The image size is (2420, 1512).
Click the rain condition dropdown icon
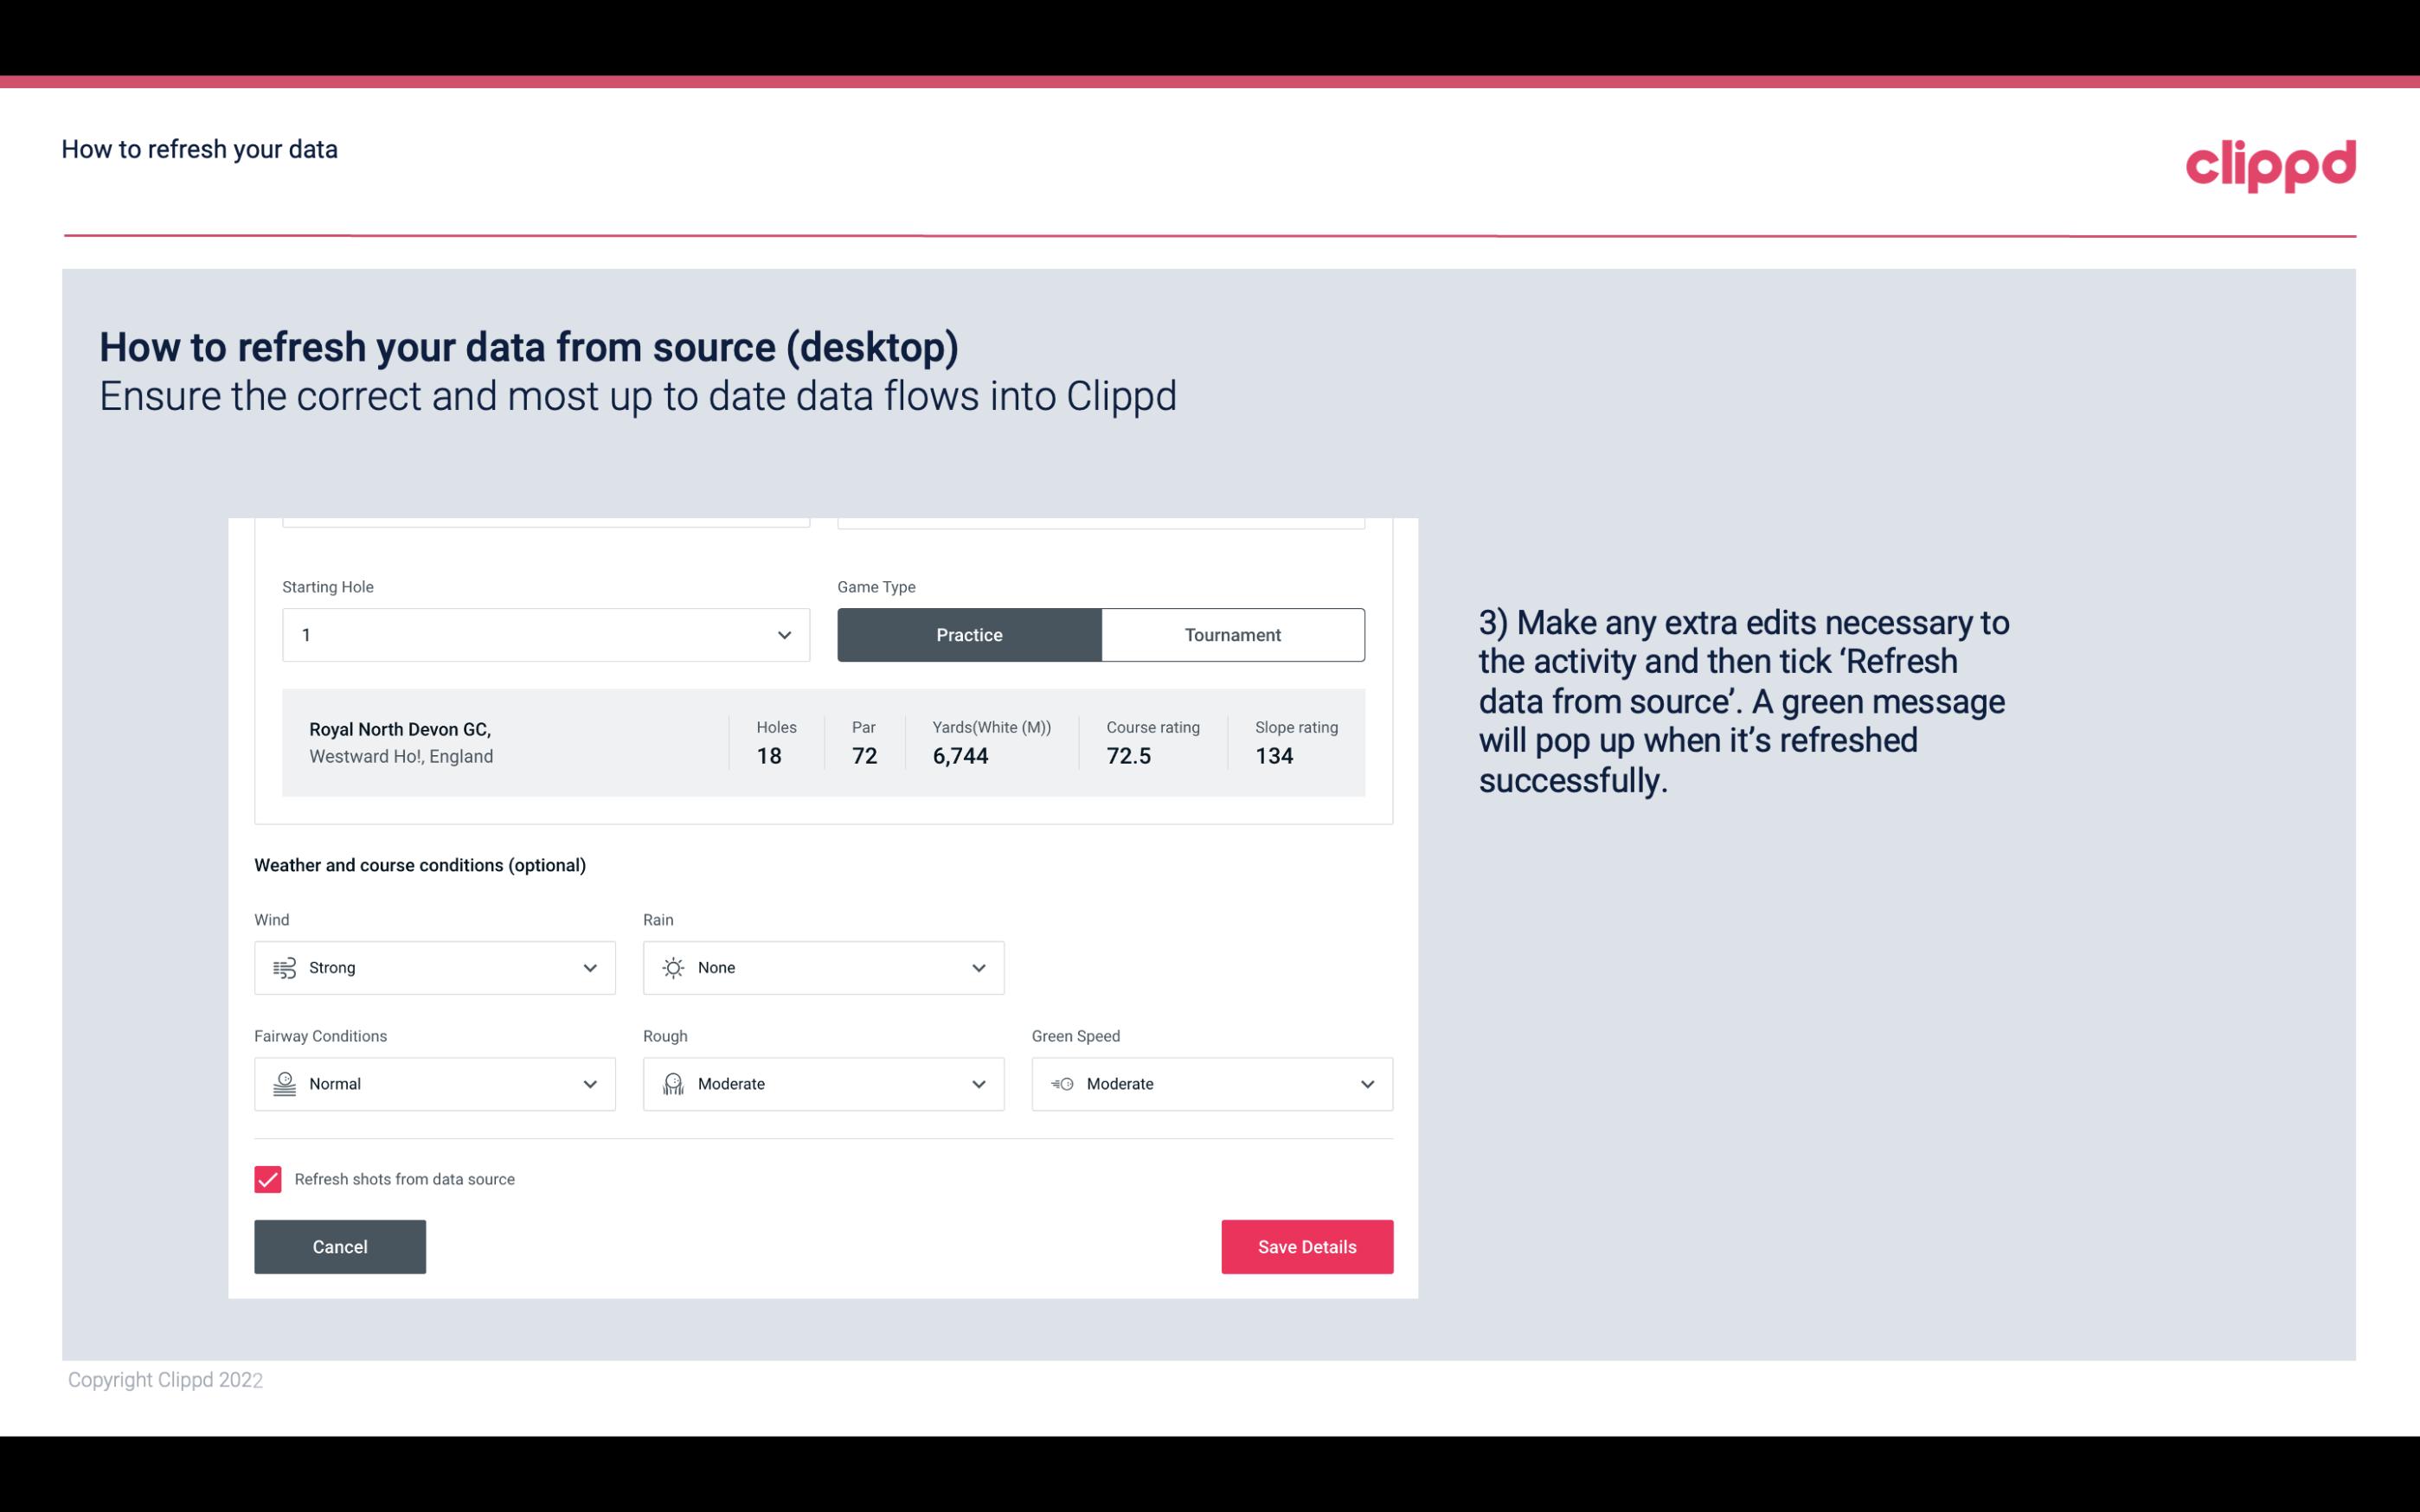[978, 967]
